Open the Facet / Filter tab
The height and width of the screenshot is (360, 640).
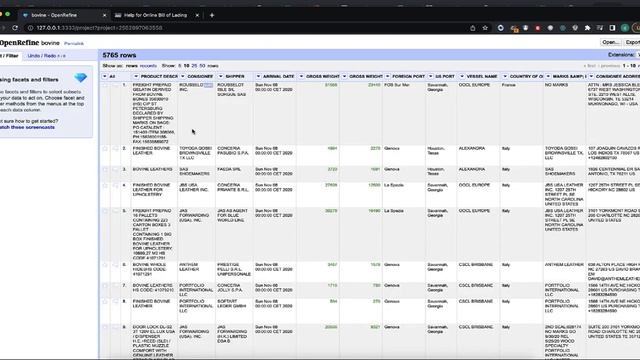tap(10, 56)
